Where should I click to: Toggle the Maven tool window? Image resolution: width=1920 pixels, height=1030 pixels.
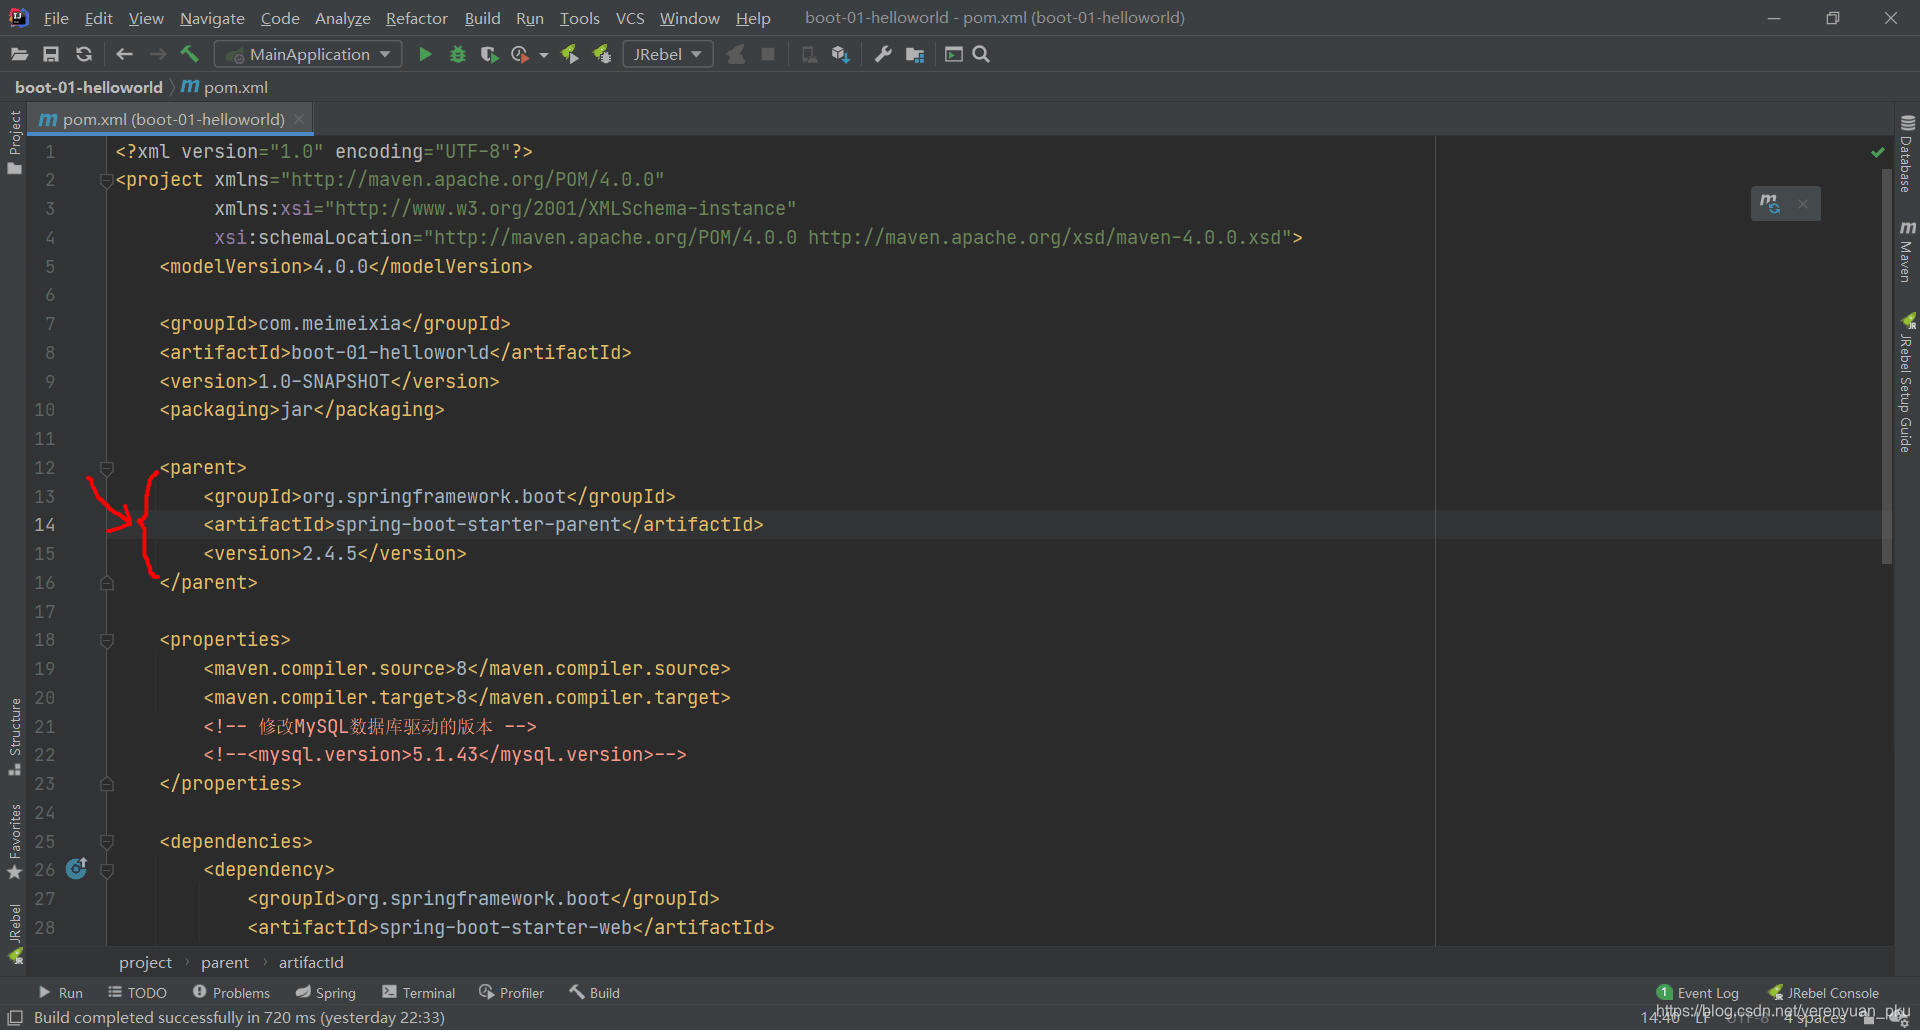click(x=1907, y=252)
